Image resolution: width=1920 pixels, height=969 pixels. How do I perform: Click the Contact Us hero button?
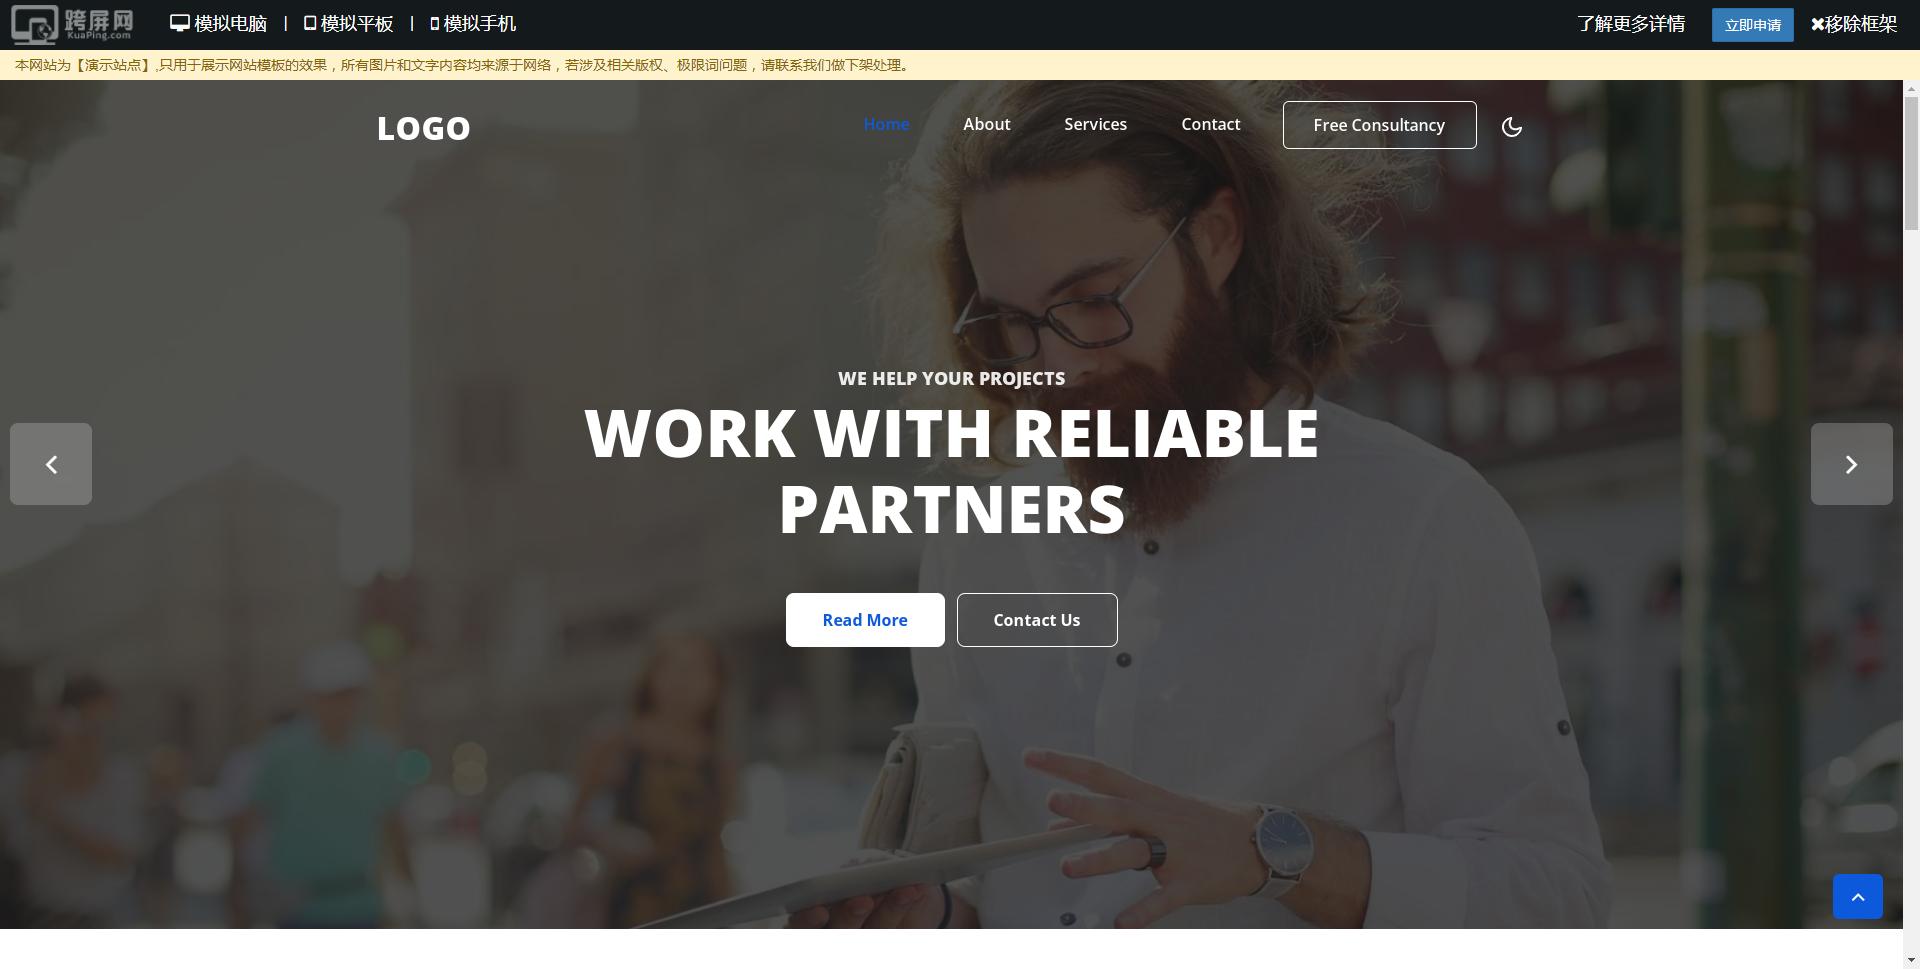[x=1037, y=620]
